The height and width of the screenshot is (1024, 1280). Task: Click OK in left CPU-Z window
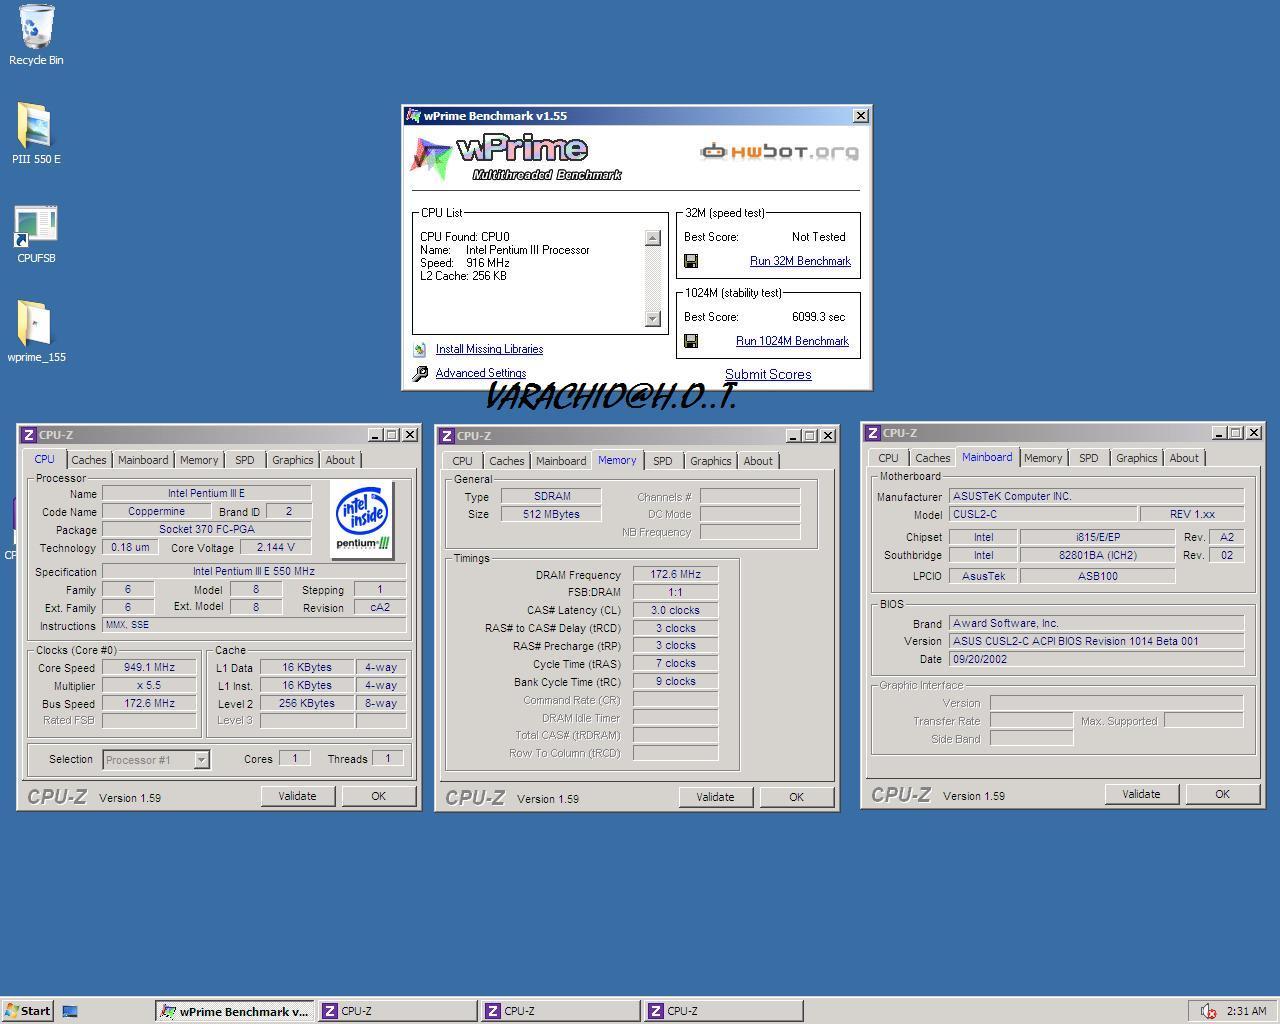pyautogui.click(x=378, y=796)
